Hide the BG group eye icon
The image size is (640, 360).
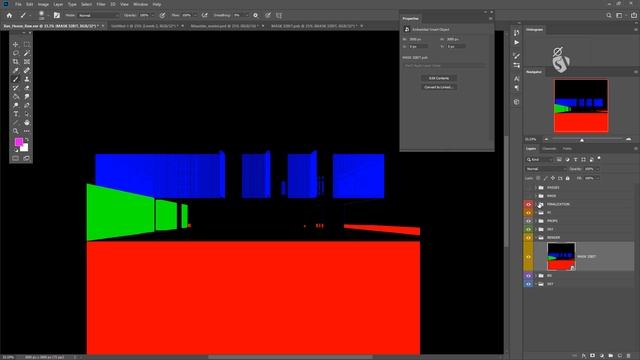528,276
